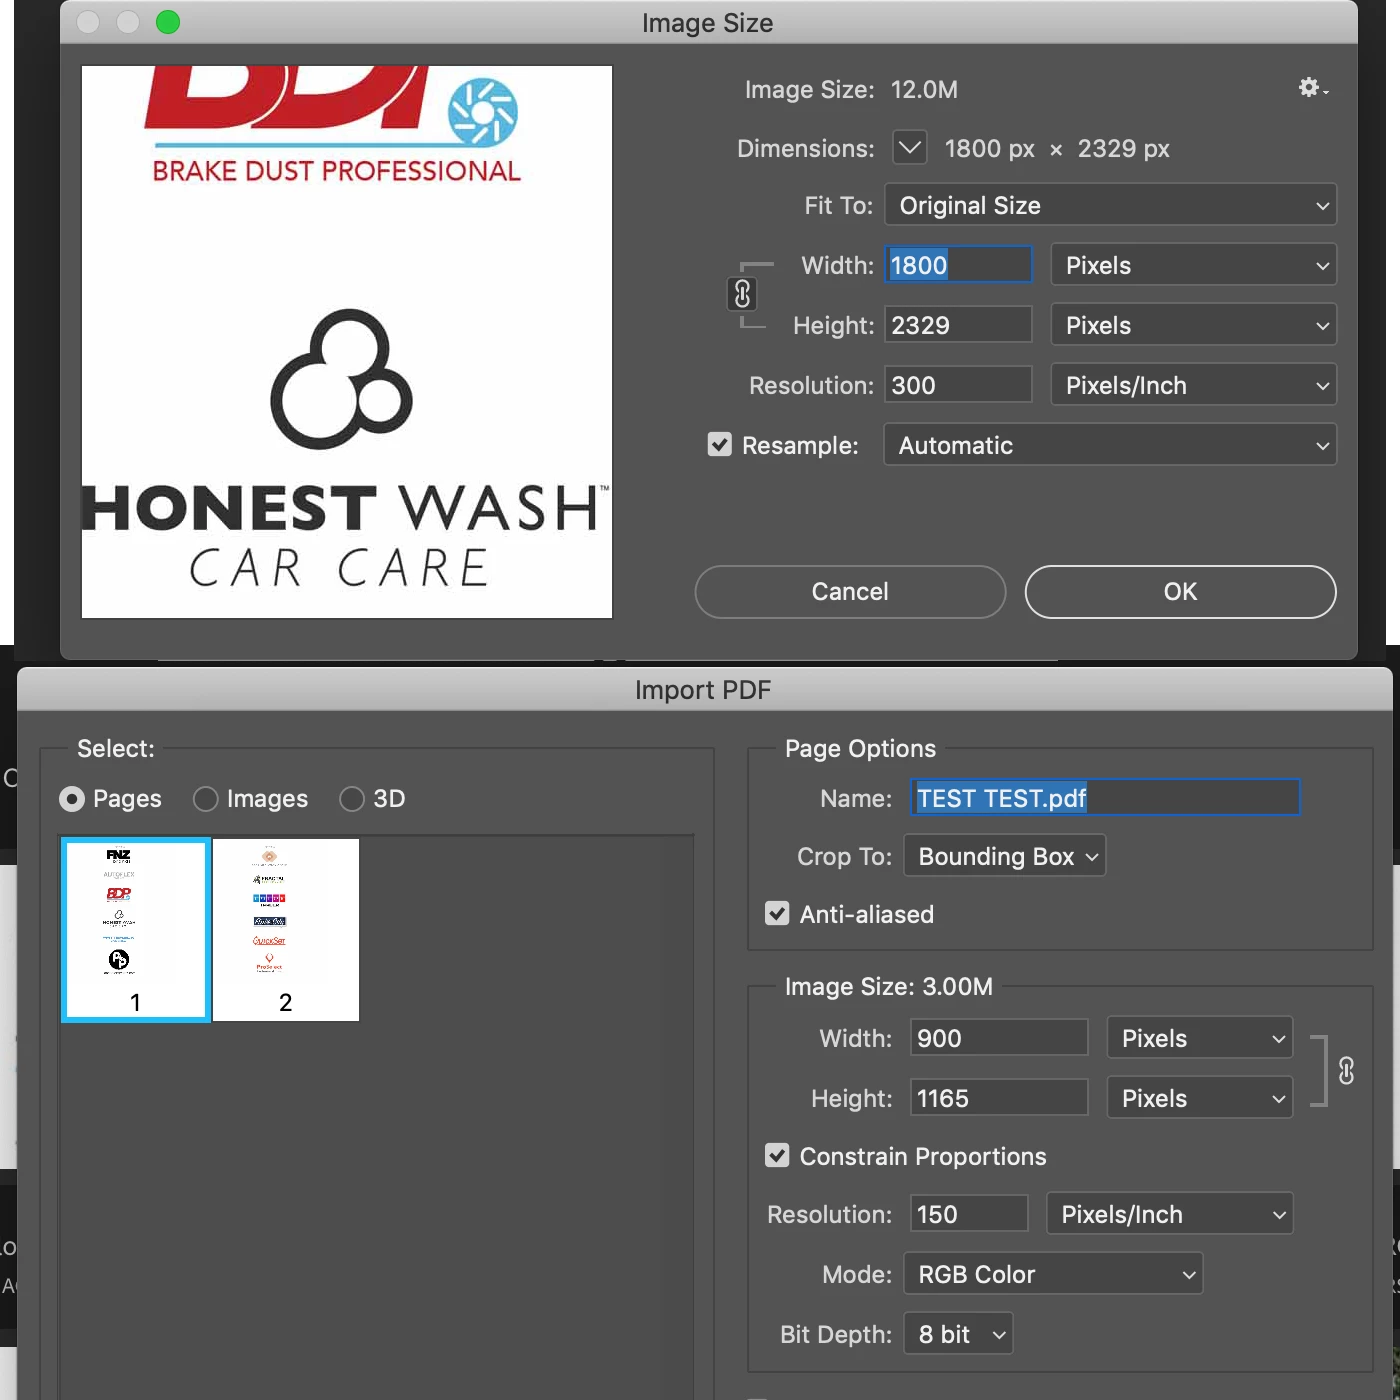Viewport: 1400px width, 1400px height.
Task: Uncheck the Resample checkbox
Action: tap(720, 444)
